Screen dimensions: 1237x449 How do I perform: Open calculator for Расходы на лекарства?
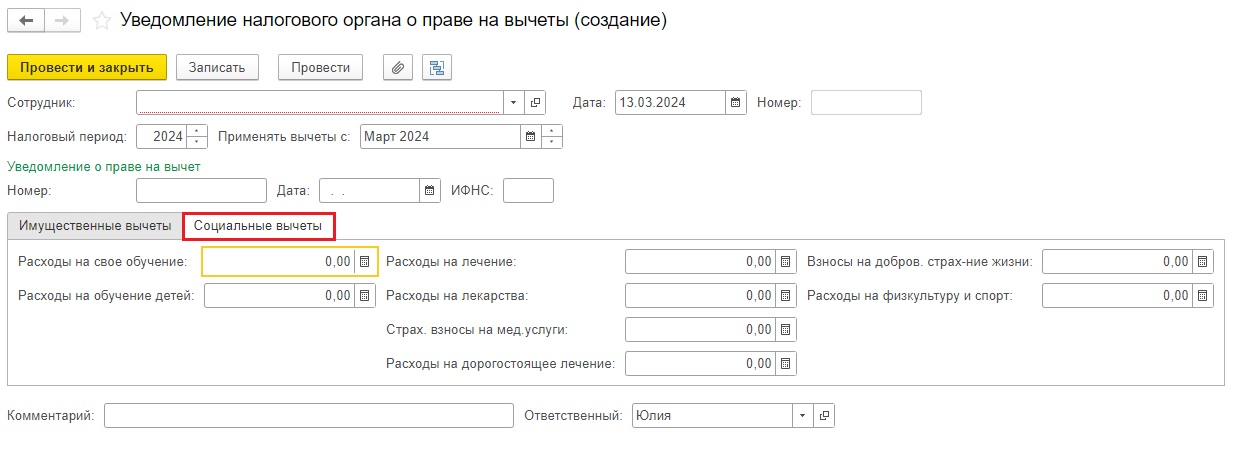tap(786, 296)
